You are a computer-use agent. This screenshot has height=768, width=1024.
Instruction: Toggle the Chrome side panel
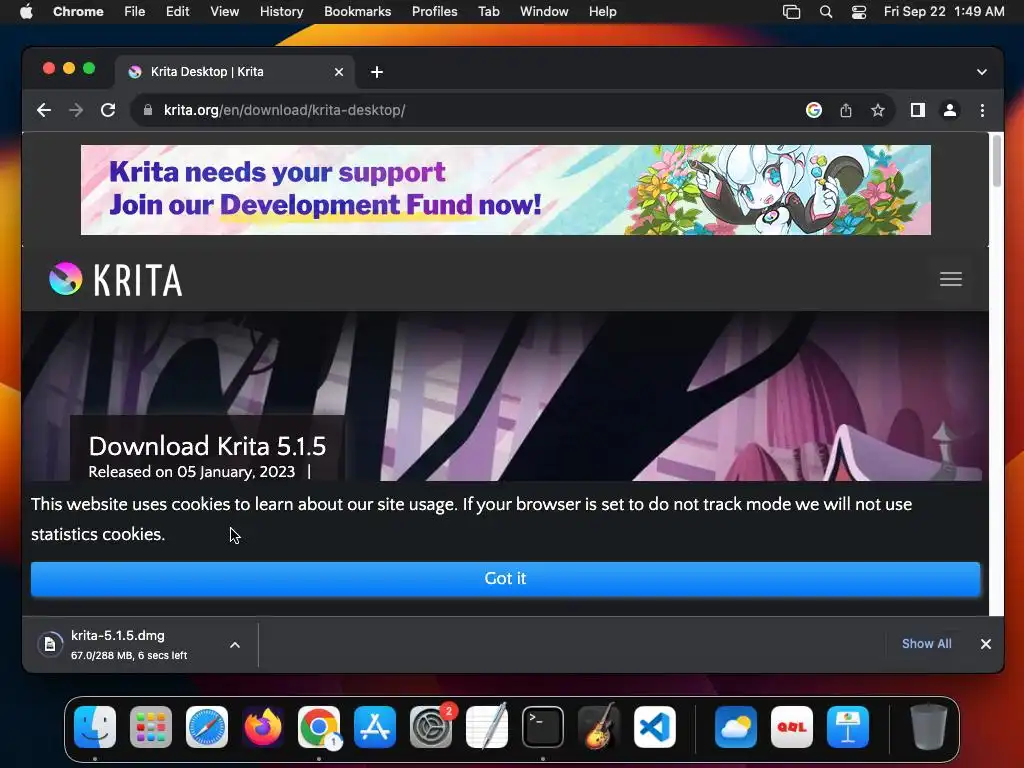pos(918,110)
